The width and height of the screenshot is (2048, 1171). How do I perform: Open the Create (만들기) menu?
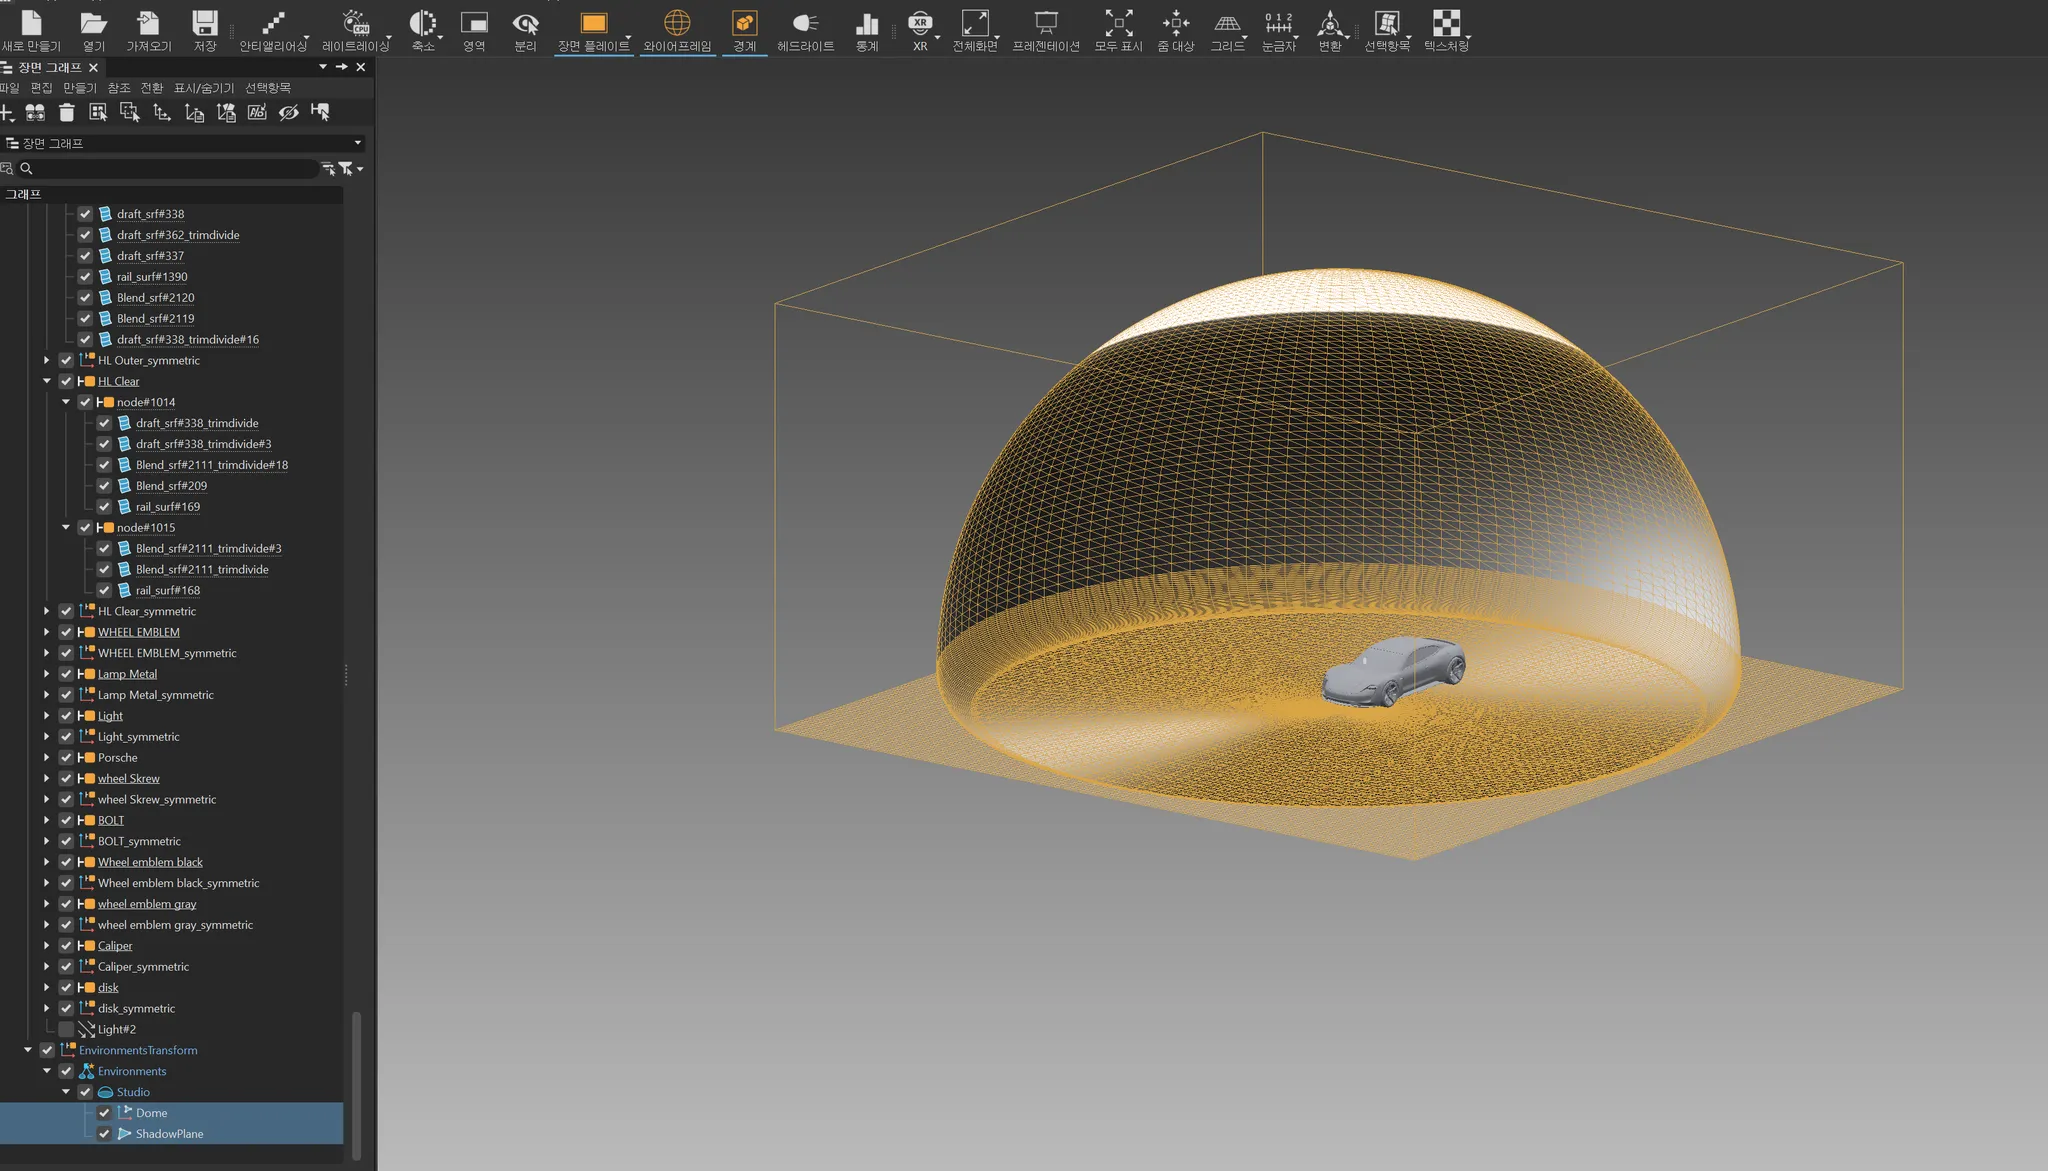coord(80,88)
